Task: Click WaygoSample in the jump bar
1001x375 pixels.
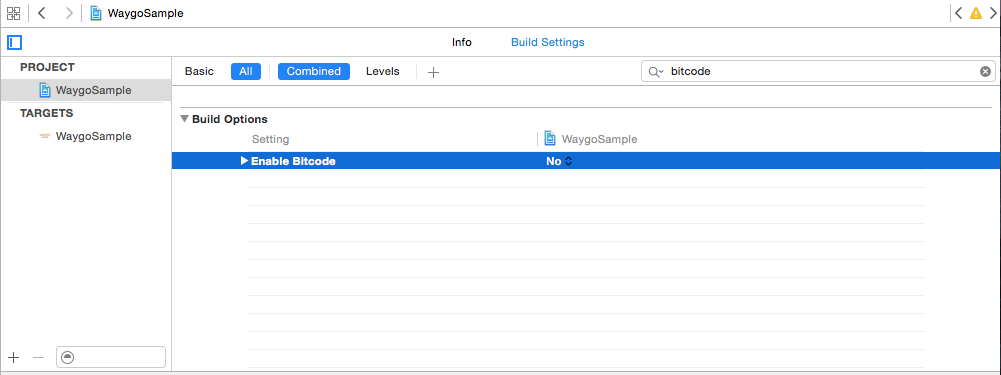Action: (x=146, y=13)
